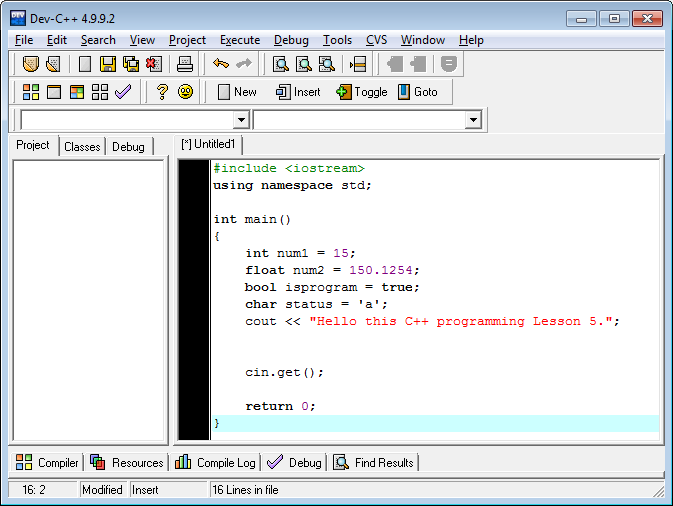Click the Compile and Run colorful icon

click(77, 92)
